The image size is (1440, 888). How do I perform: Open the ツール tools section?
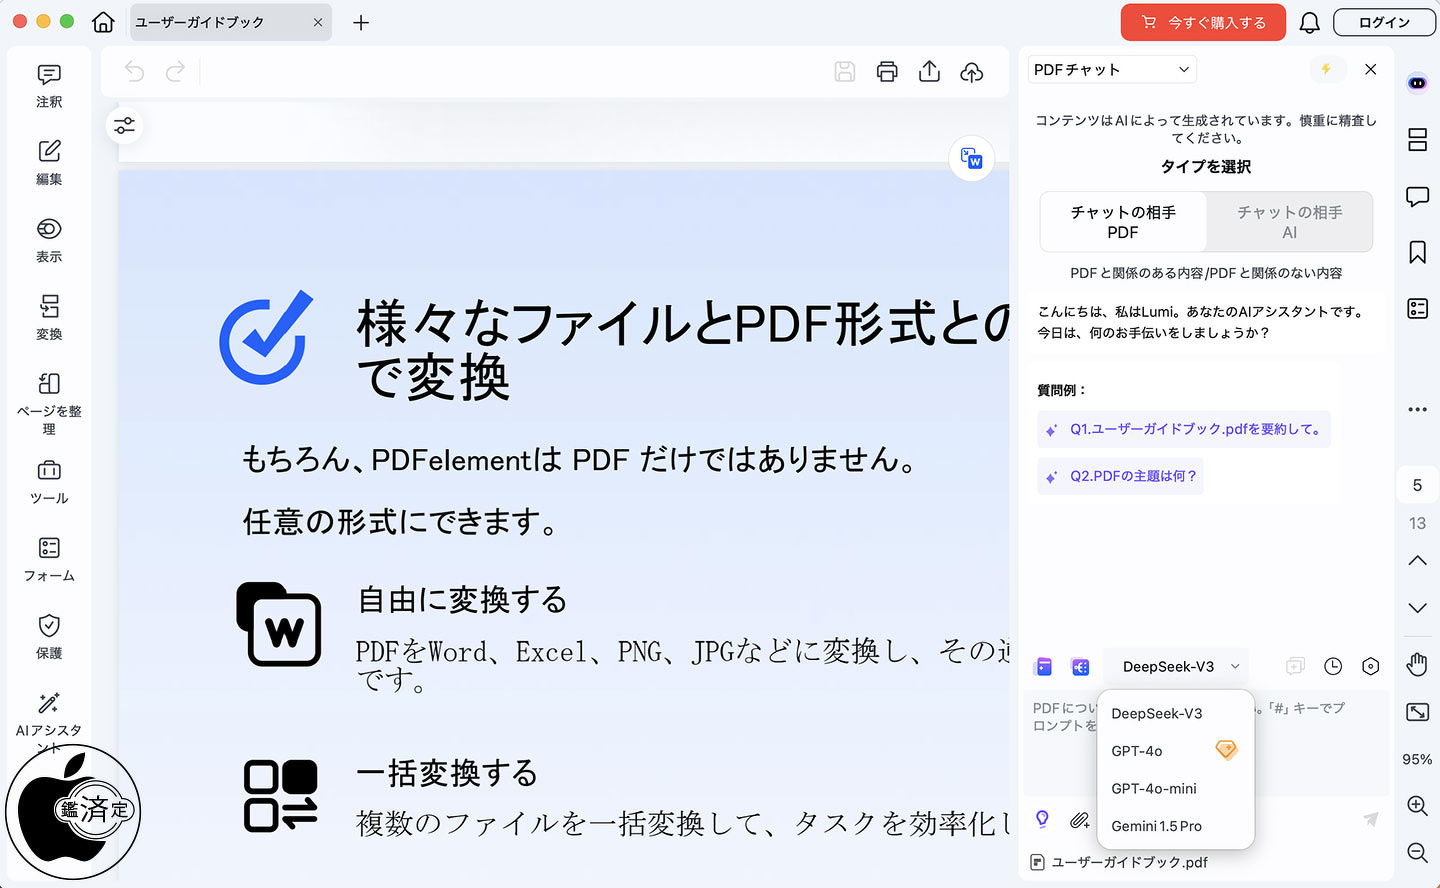(x=49, y=482)
